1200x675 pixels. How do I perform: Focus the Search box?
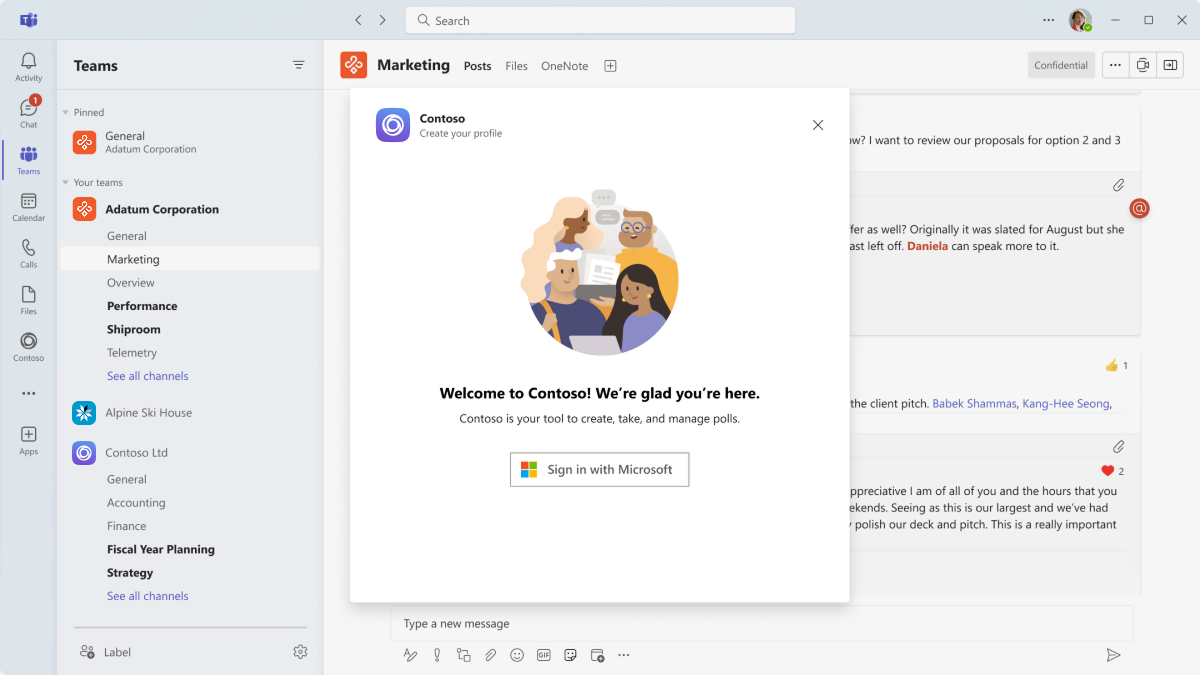[x=600, y=20]
